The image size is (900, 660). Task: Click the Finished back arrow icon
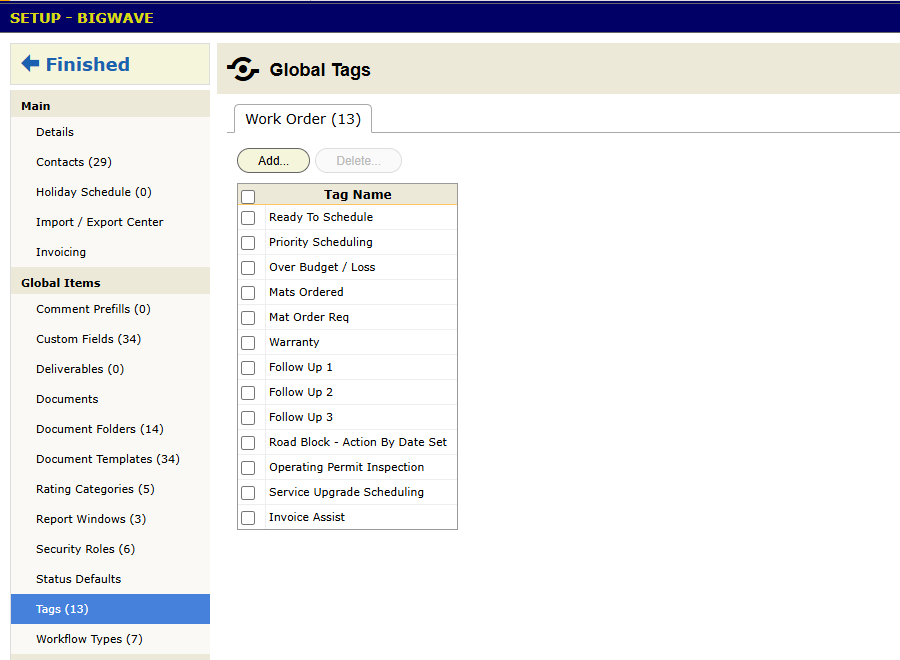[30, 64]
